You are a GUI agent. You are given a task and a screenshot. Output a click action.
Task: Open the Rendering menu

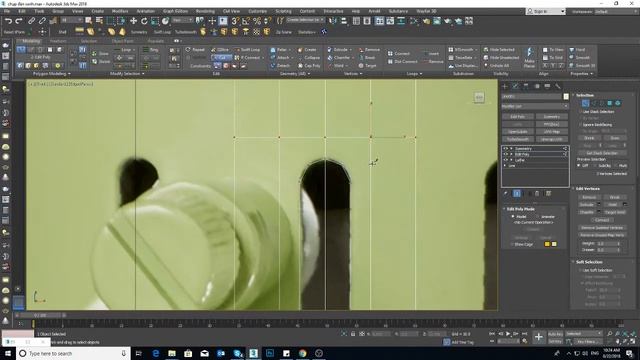pyautogui.click(x=205, y=11)
